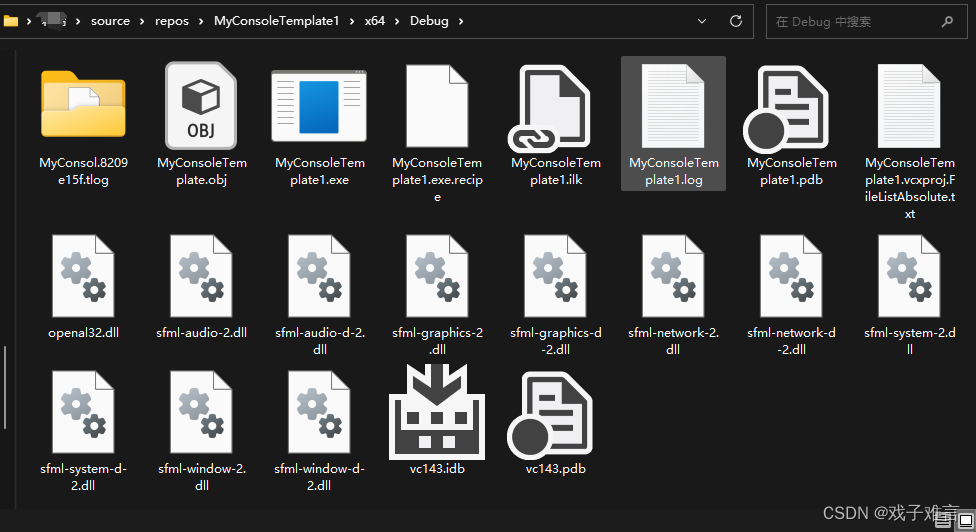The height and width of the screenshot is (532, 976).
Task: Select the sfml-window-2.dll file icon
Action: (x=201, y=412)
